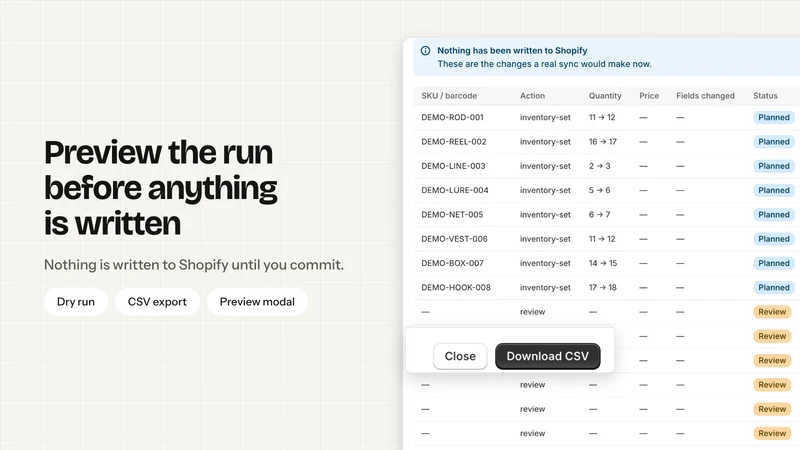Select the DEMO-HOOK-008 SKU cell
This screenshot has width=800, height=450.
456,288
